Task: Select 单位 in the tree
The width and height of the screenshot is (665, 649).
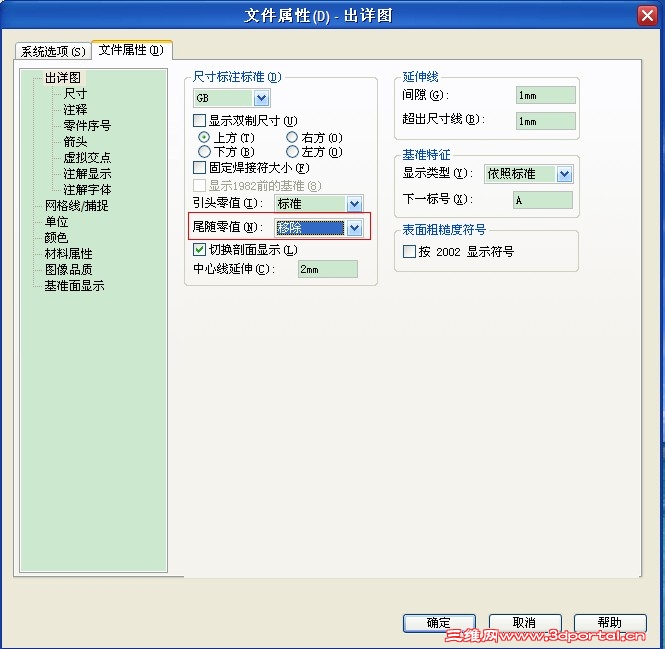Action: pyautogui.click(x=56, y=222)
